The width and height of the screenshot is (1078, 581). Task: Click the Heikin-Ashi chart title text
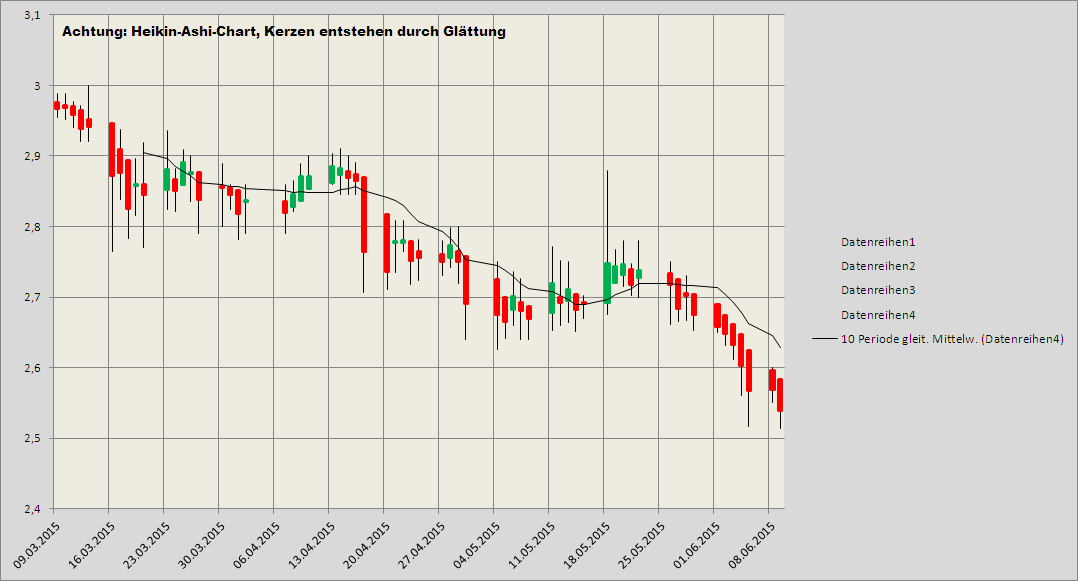pyautogui.click(x=284, y=32)
